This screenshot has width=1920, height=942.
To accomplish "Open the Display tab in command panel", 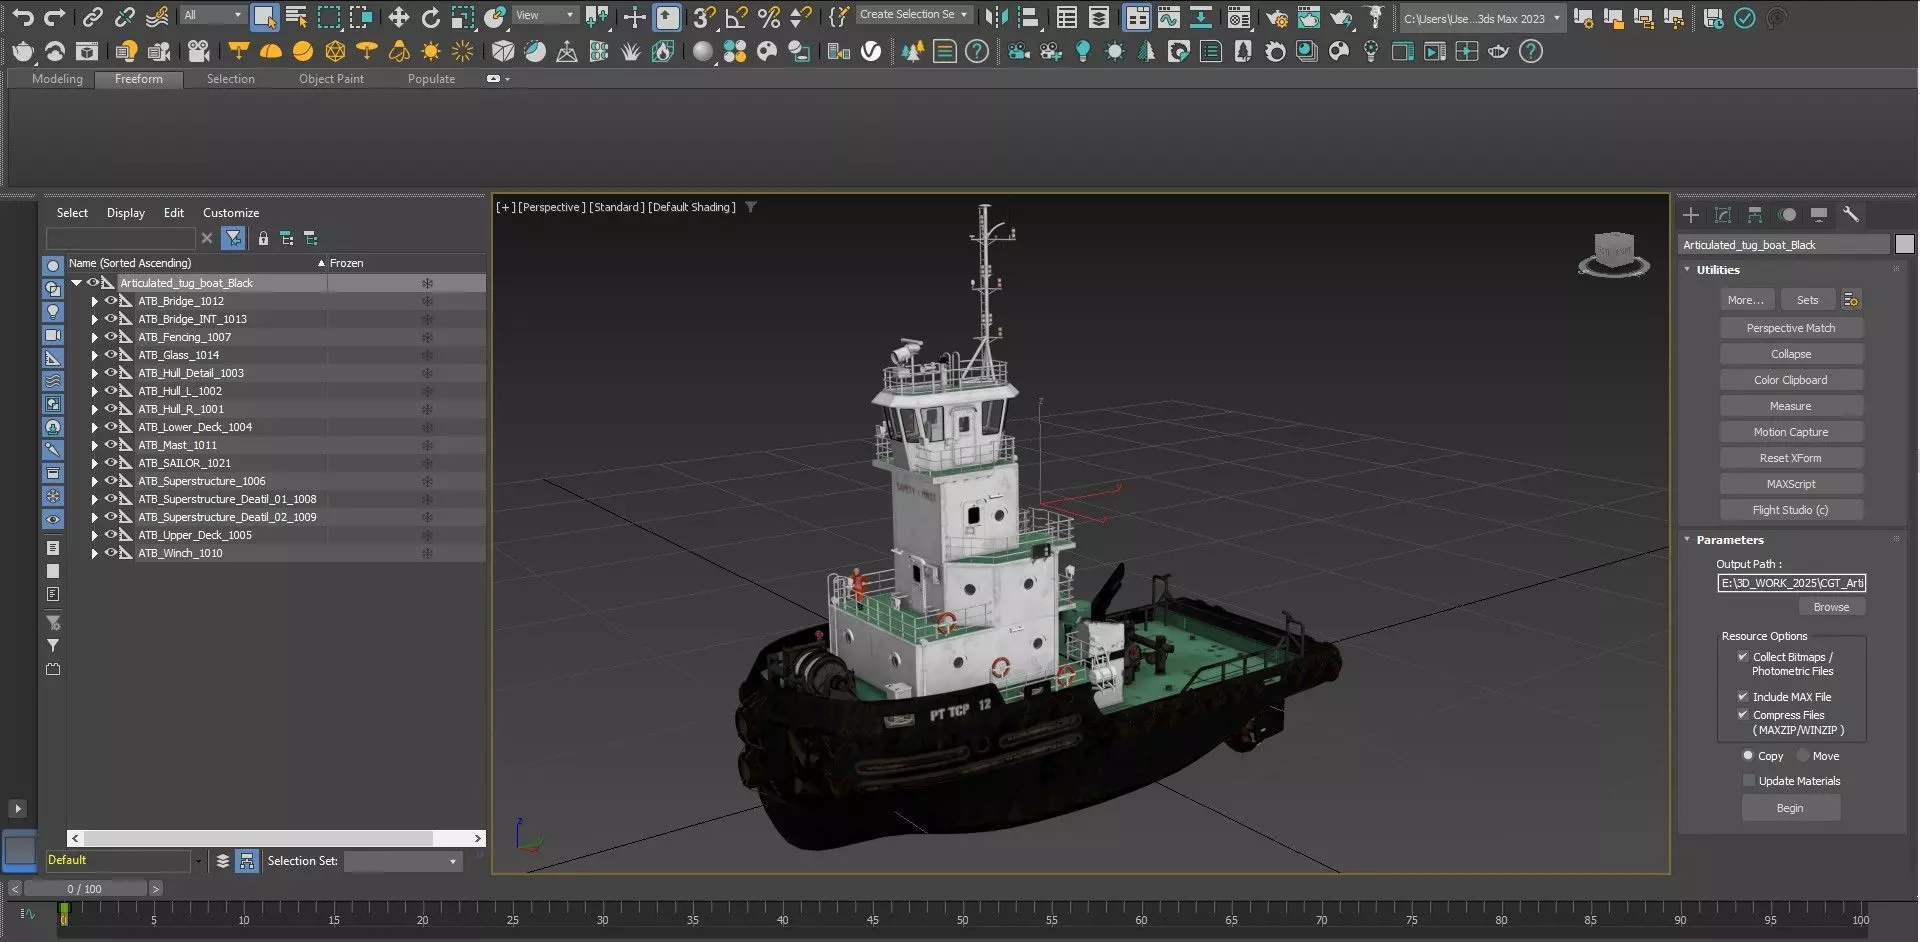I will tap(1819, 215).
